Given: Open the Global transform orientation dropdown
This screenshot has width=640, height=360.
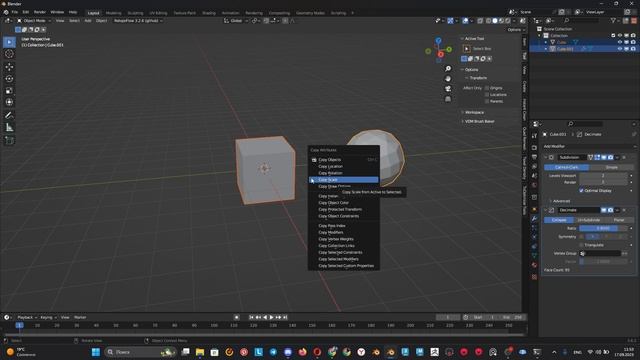Looking at the screenshot, I should pos(236,20).
